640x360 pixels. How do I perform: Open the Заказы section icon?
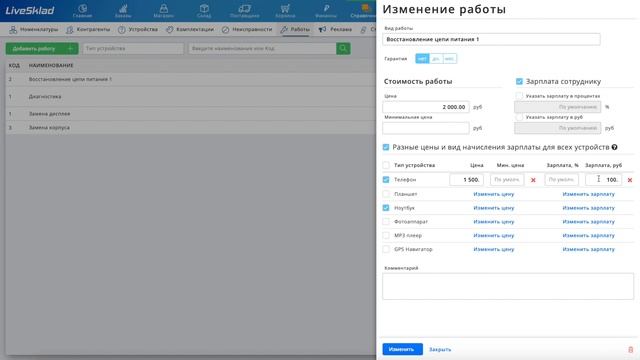[x=123, y=9]
